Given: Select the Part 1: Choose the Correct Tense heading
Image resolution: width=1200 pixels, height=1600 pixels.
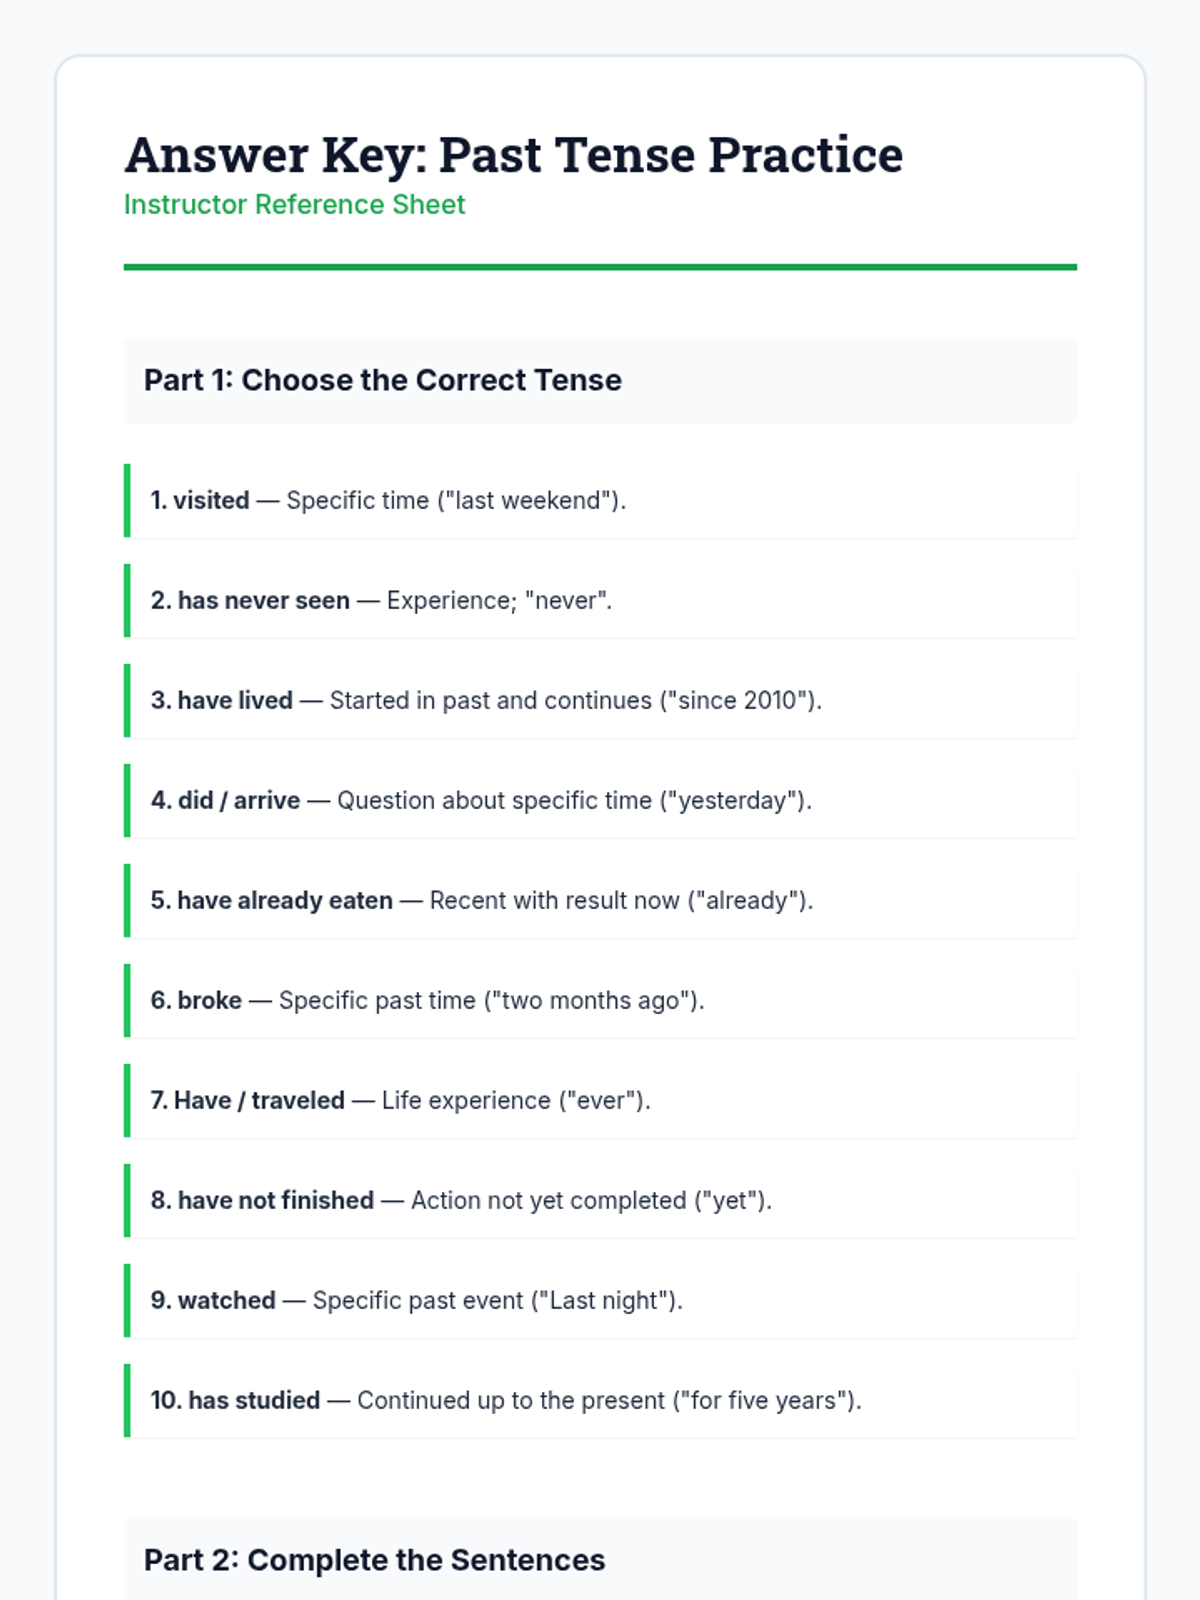Looking at the screenshot, I should pos(600,380).
